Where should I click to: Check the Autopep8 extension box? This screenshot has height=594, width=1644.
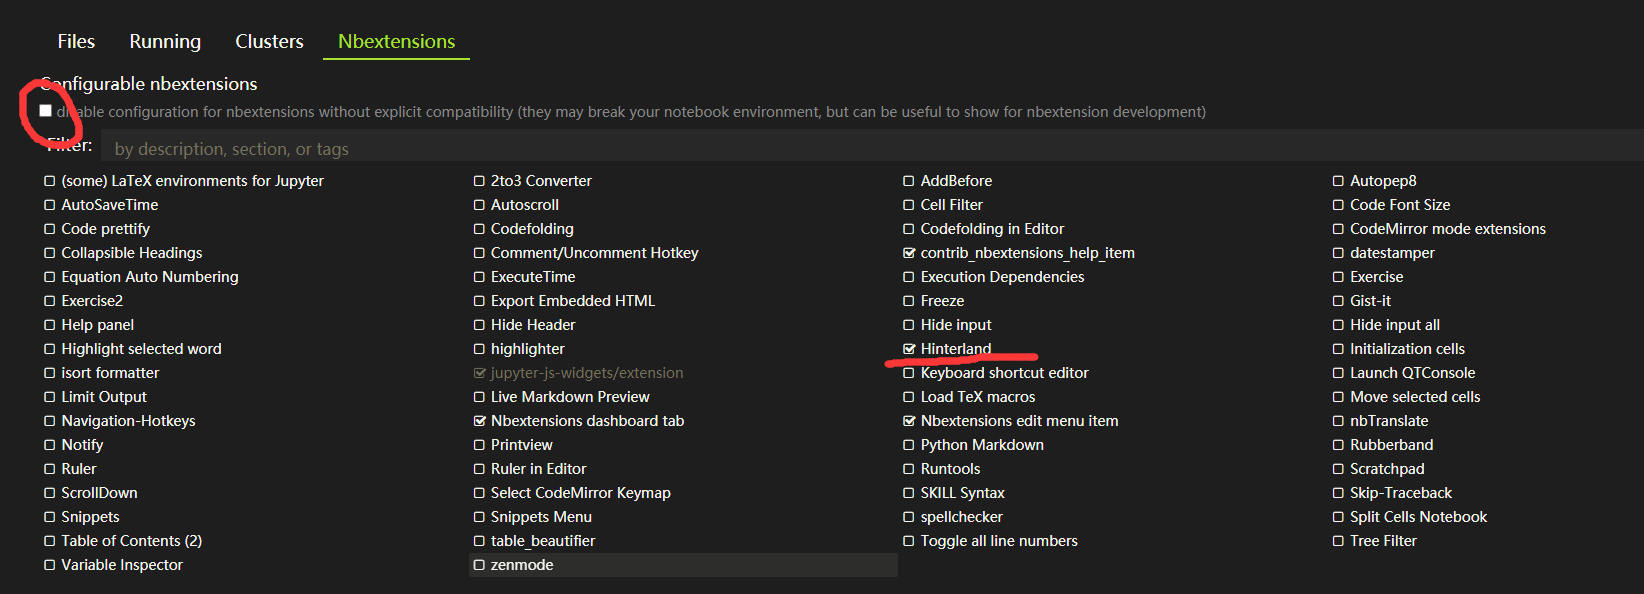pos(1338,181)
